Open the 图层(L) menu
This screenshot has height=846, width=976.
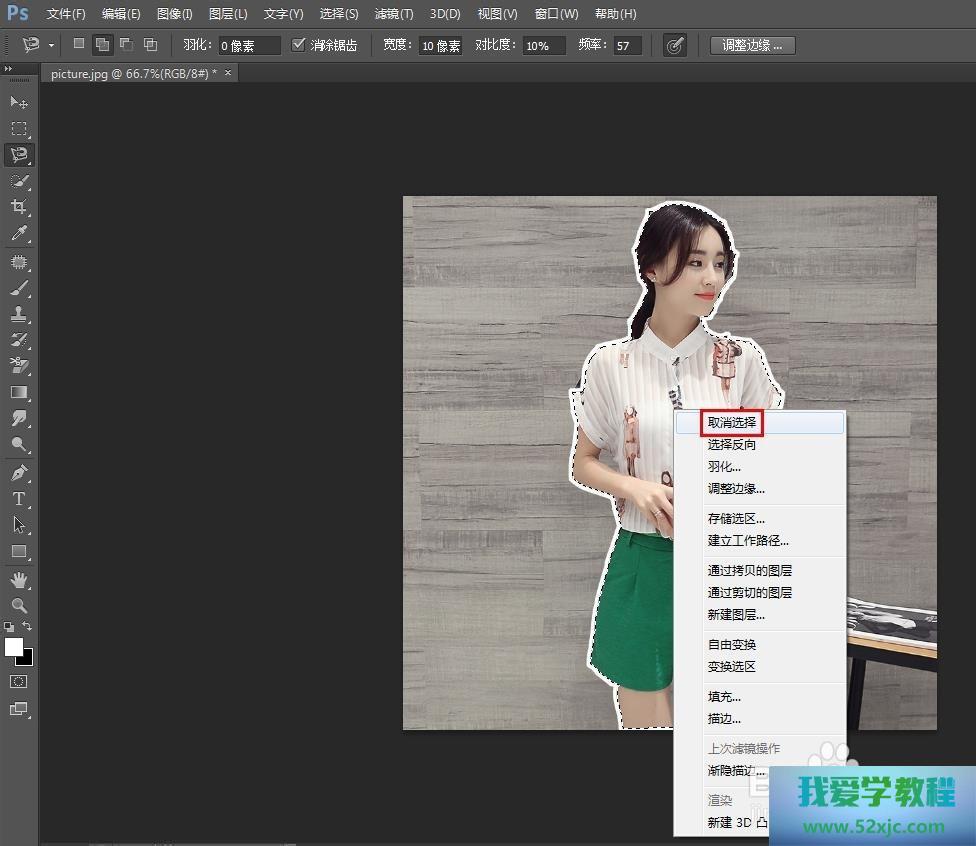pos(228,14)
